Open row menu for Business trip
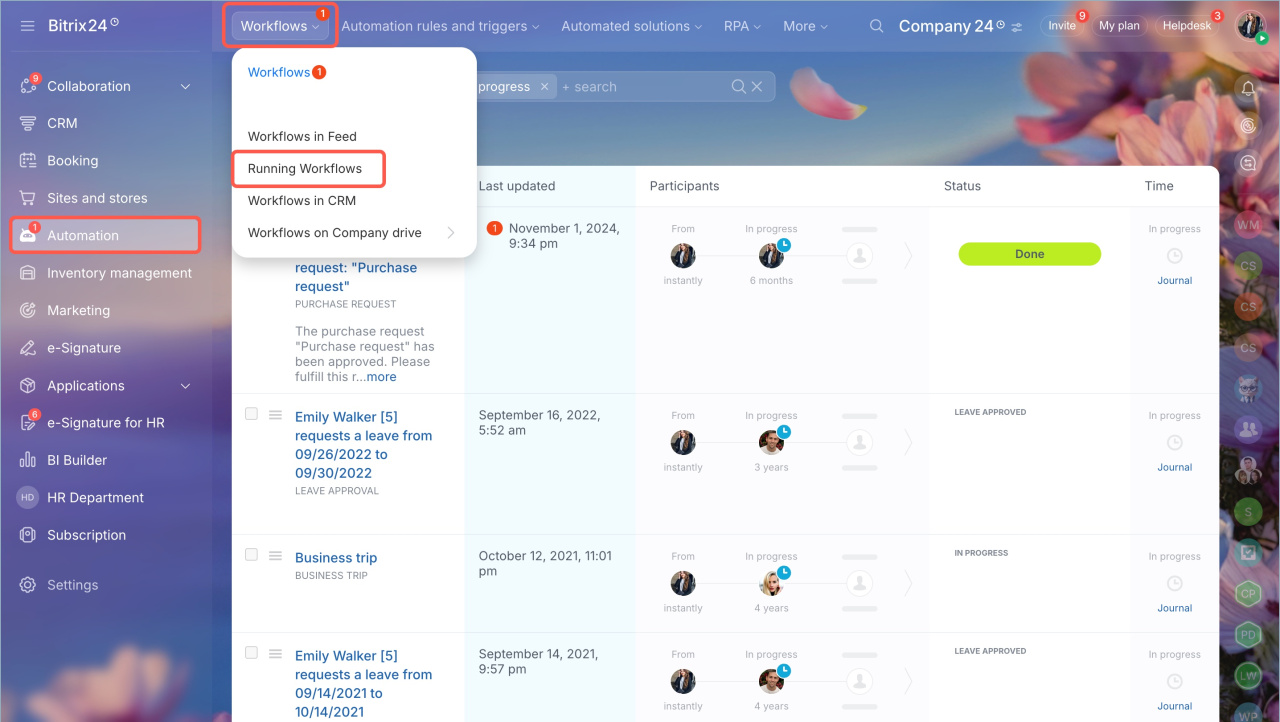 pyautogui.click(x=276, y=556)
